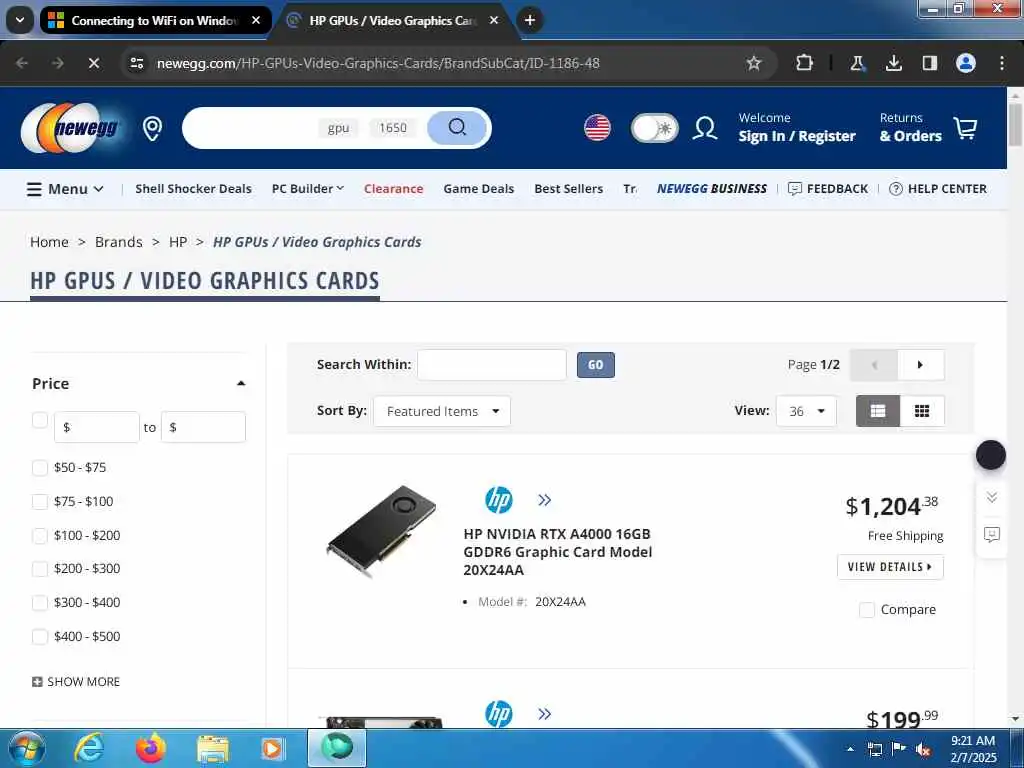Click VIEW DETAILS for RTX A4000

pos(890,567)
